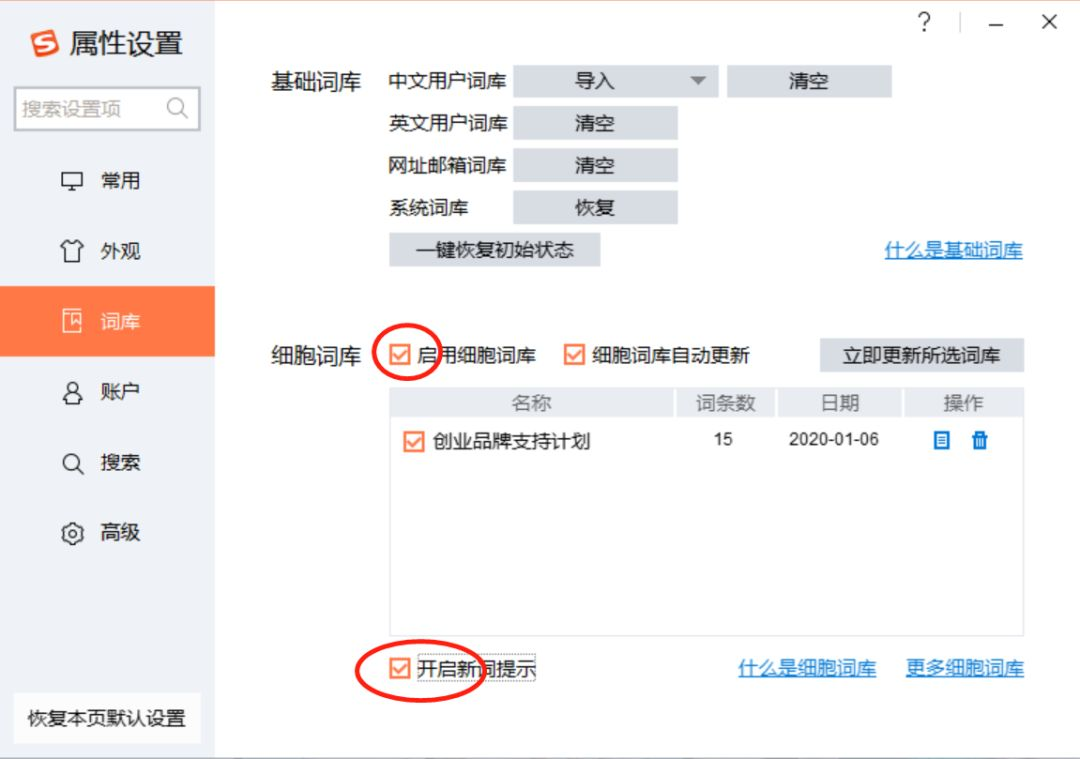Switch to the 外观 settings tab

pyautogui.click(x=107, y=251)
